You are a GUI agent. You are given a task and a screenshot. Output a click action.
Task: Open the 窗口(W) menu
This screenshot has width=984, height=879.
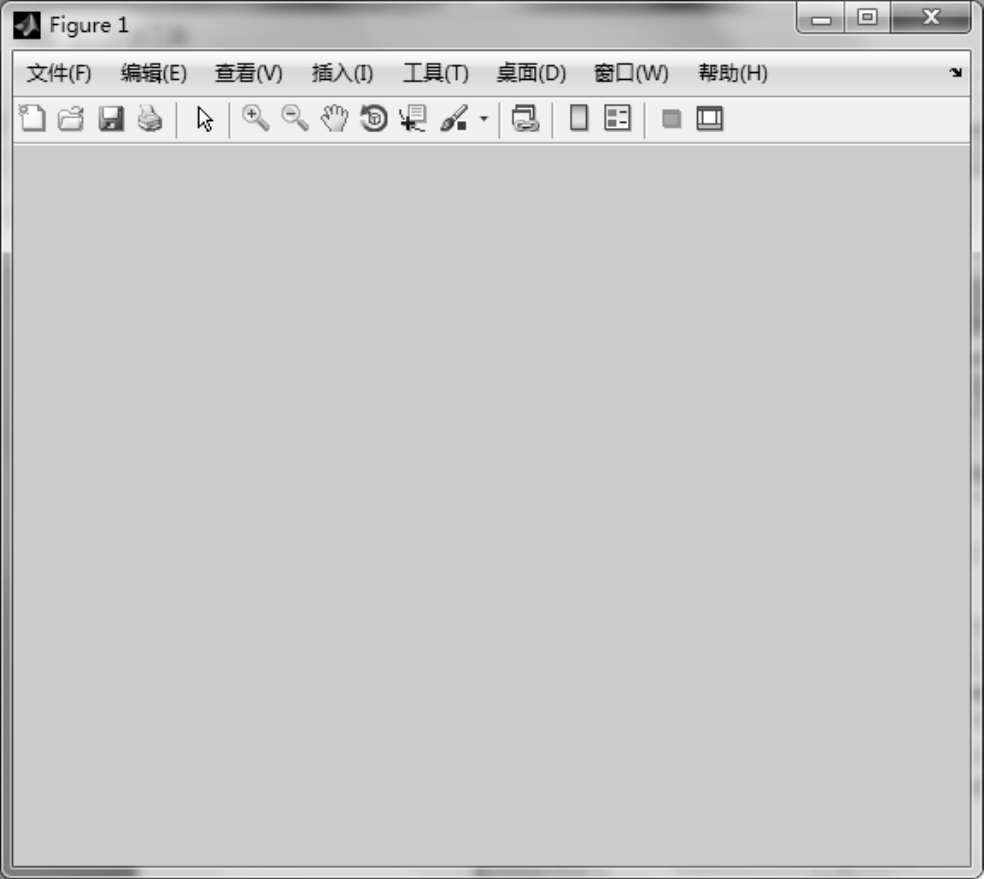(631, 73)
